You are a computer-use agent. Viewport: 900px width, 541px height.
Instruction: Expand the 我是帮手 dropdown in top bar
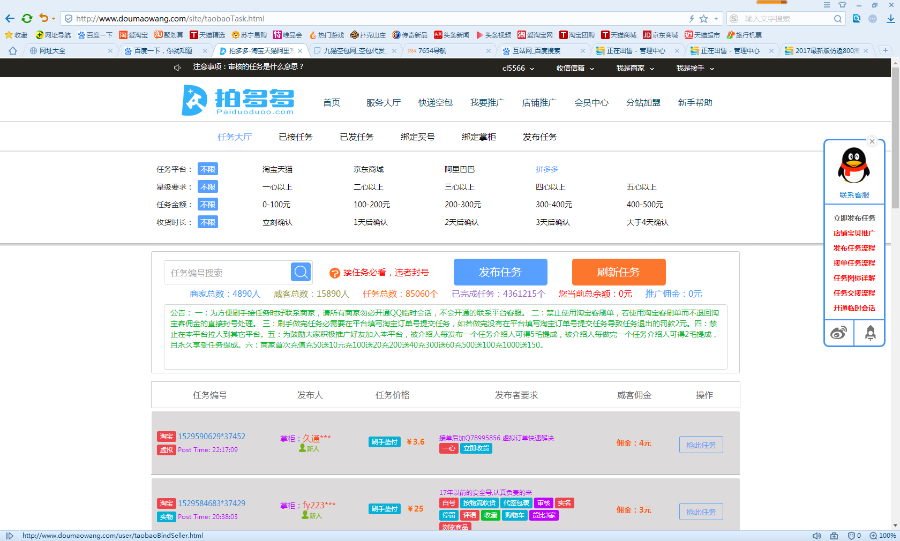click(691, 68)
